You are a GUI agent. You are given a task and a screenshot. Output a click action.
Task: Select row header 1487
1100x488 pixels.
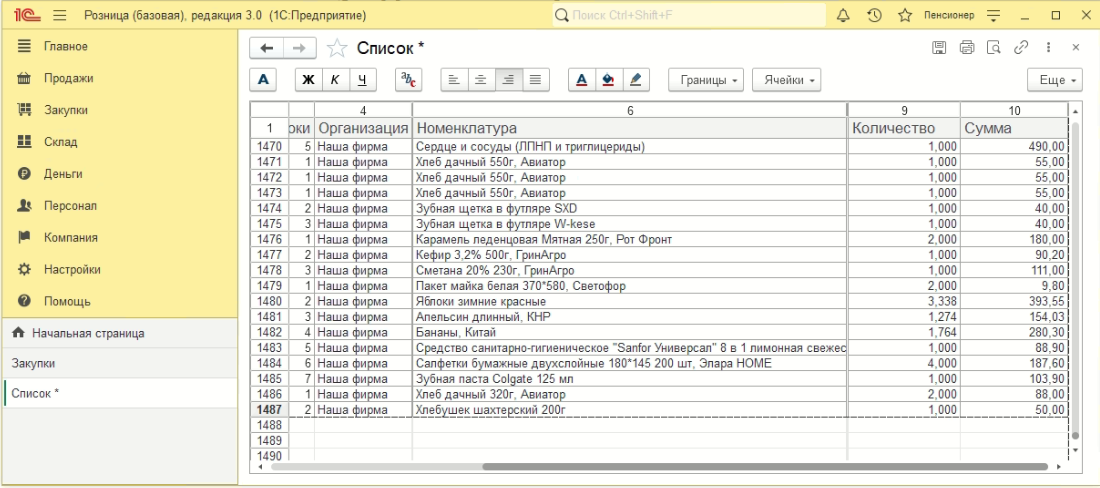[269, 409]
